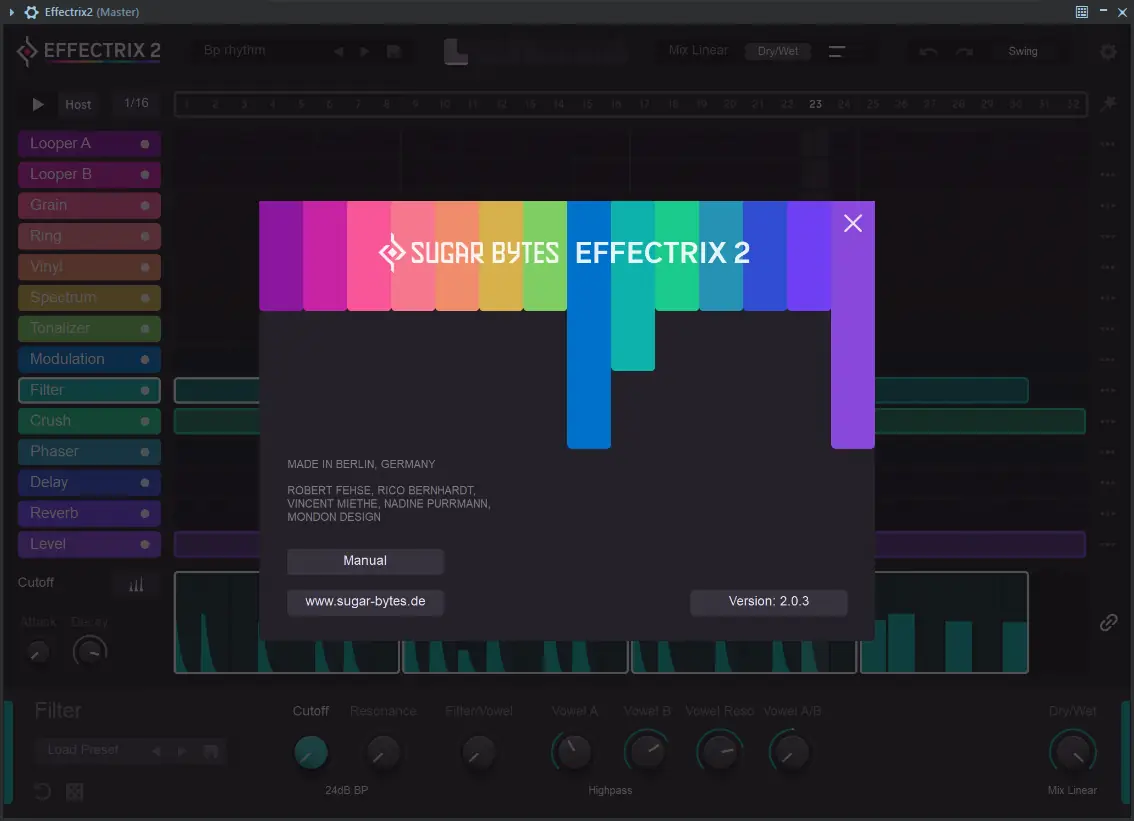
Task: Toggle the Modulation power dot
Action: [145, 360]
